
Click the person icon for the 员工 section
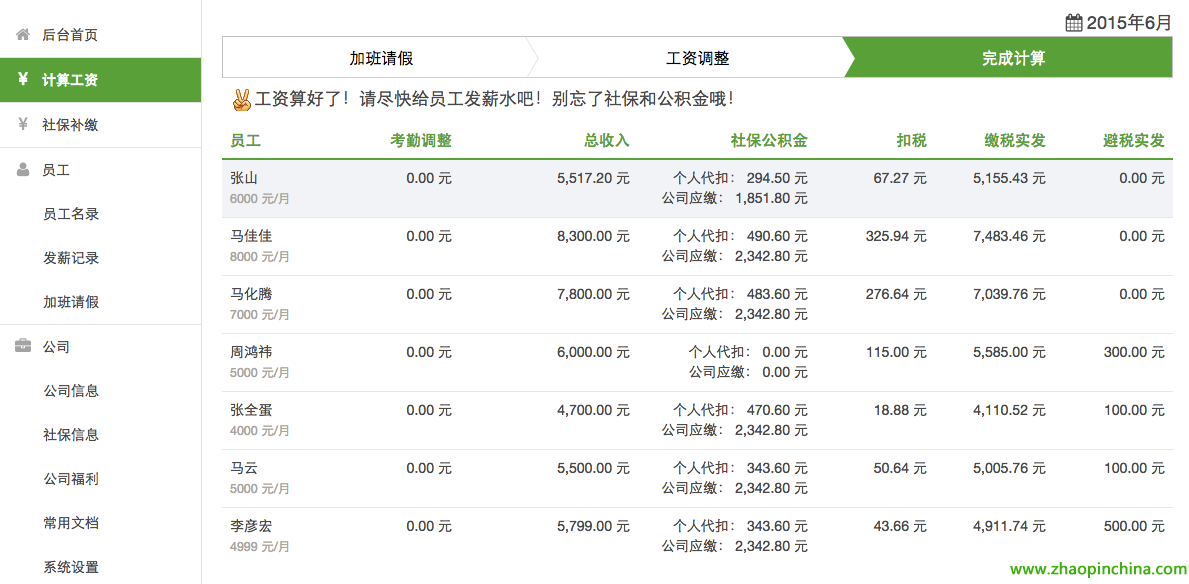click(22, 169)
